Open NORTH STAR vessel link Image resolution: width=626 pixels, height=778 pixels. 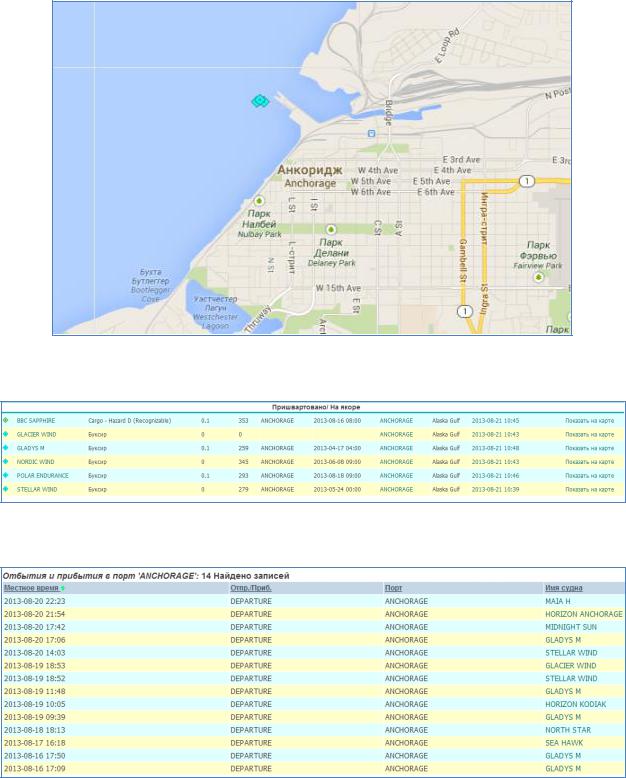click(568, 730)
